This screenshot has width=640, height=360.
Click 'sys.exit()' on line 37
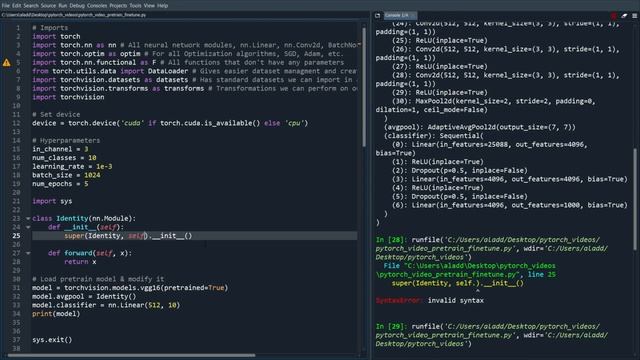pyautogui.click(x=52, y=340)
